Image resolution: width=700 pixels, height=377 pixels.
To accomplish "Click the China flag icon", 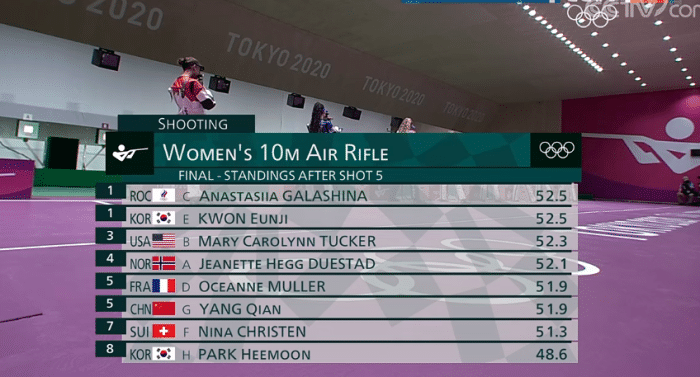I will tap(163, 309).
